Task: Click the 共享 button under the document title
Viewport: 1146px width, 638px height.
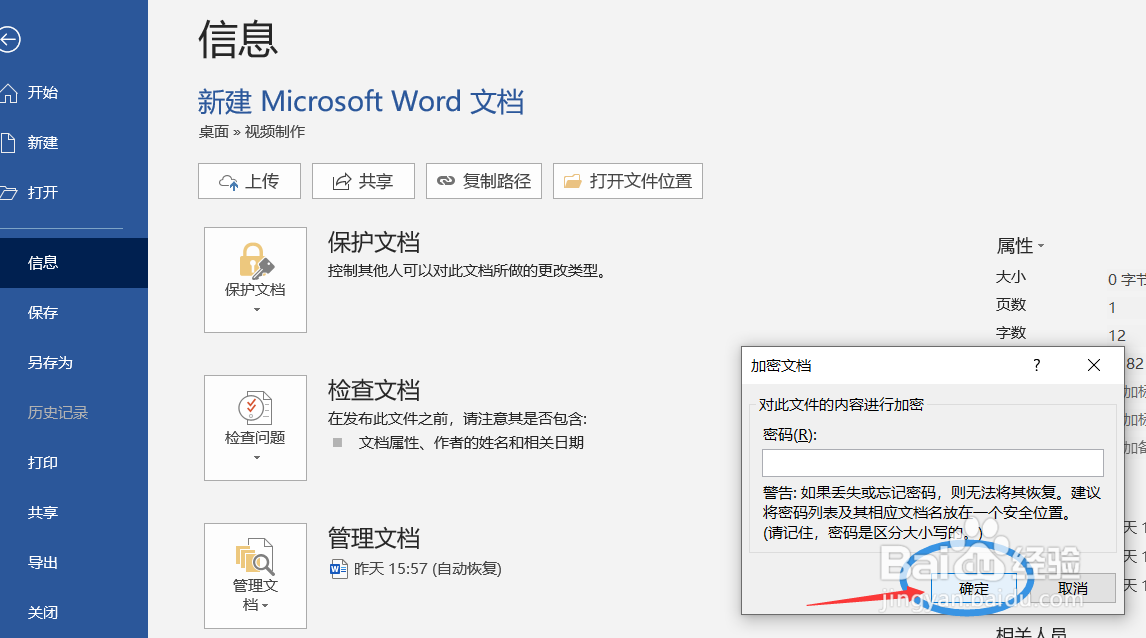Action: [x=363, y=181]
